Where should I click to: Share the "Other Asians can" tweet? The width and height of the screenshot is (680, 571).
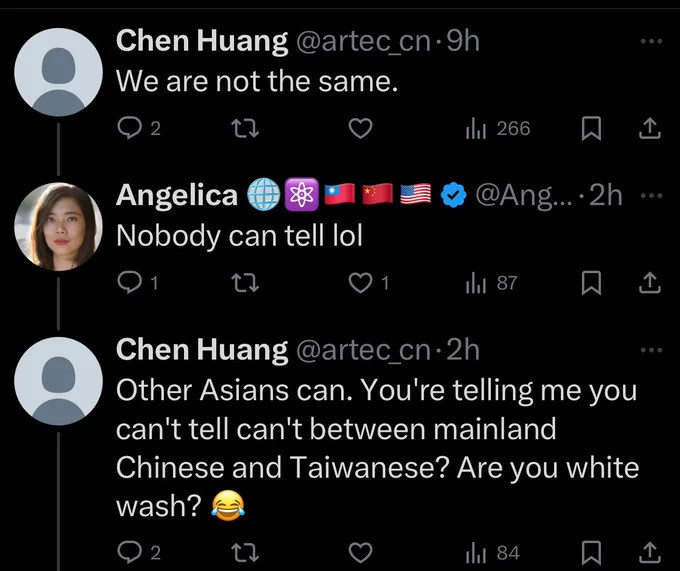648,551
